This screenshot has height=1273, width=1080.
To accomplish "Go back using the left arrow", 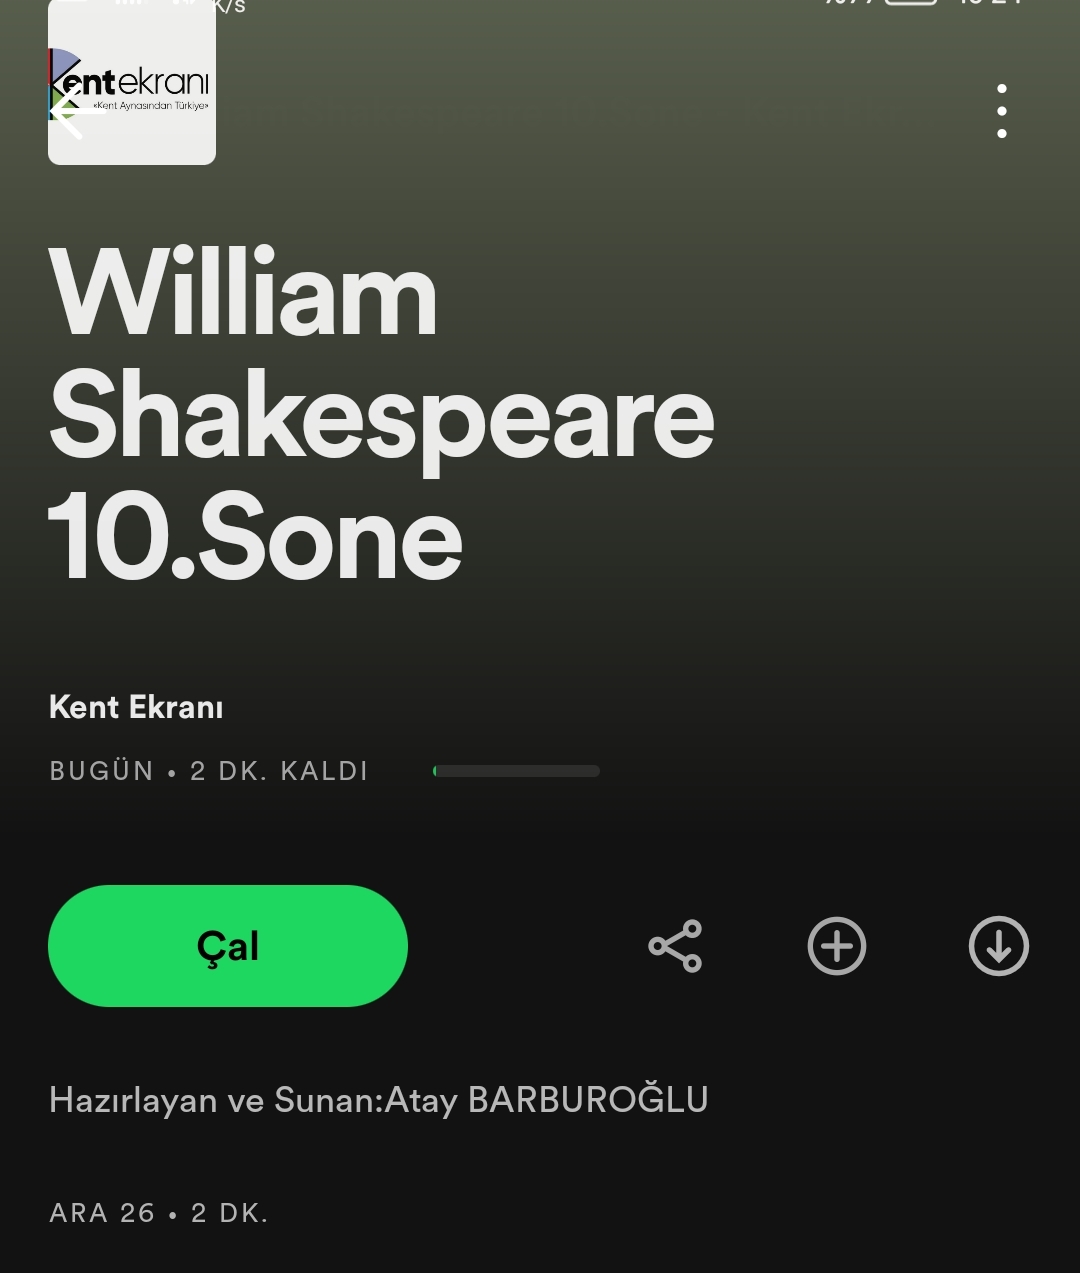I will pyautogui.click(x=78, y=112).
